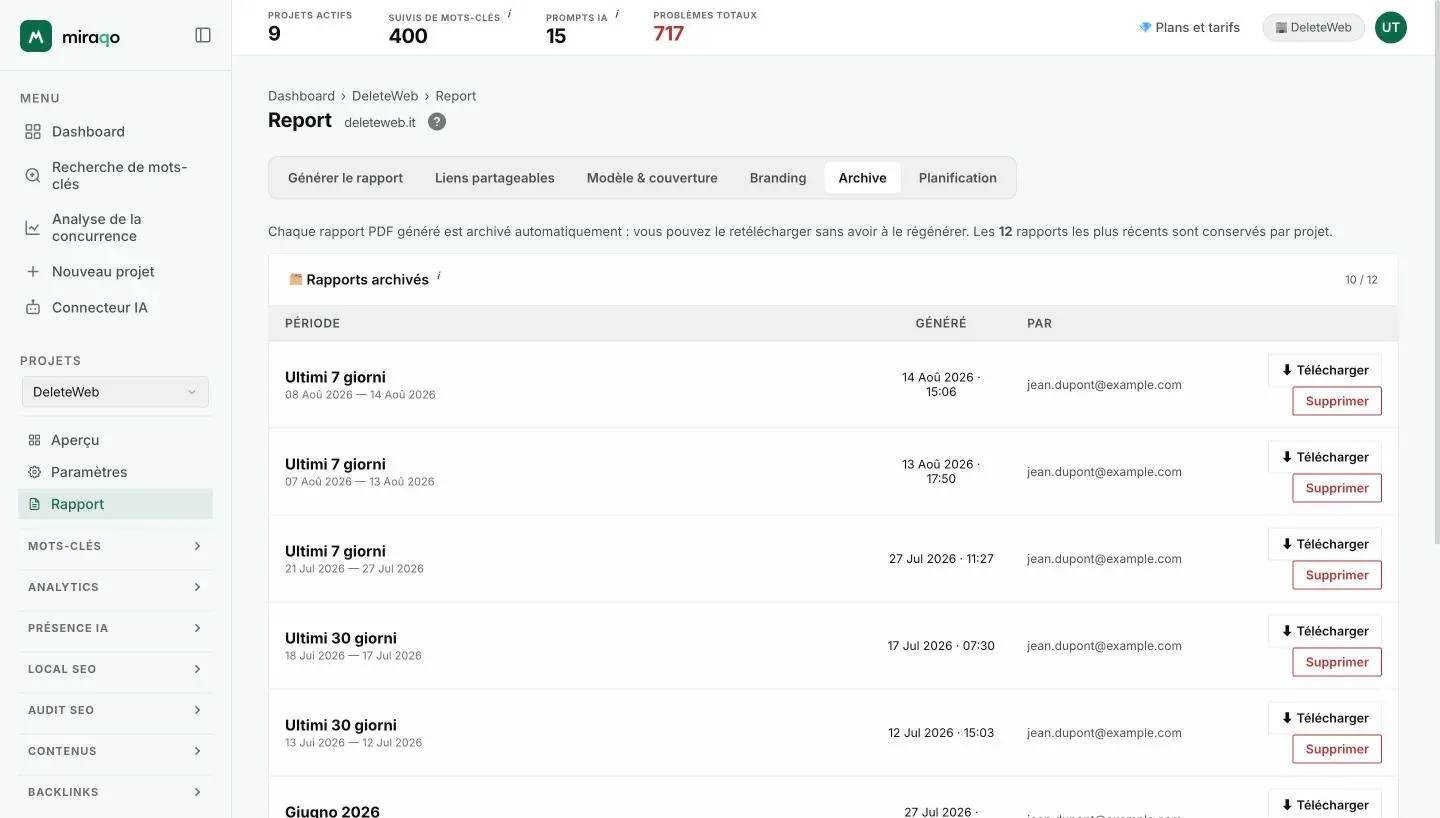Open the Liens partageables tab
The height and width of the screenshot is (818, 1440).
495,178
